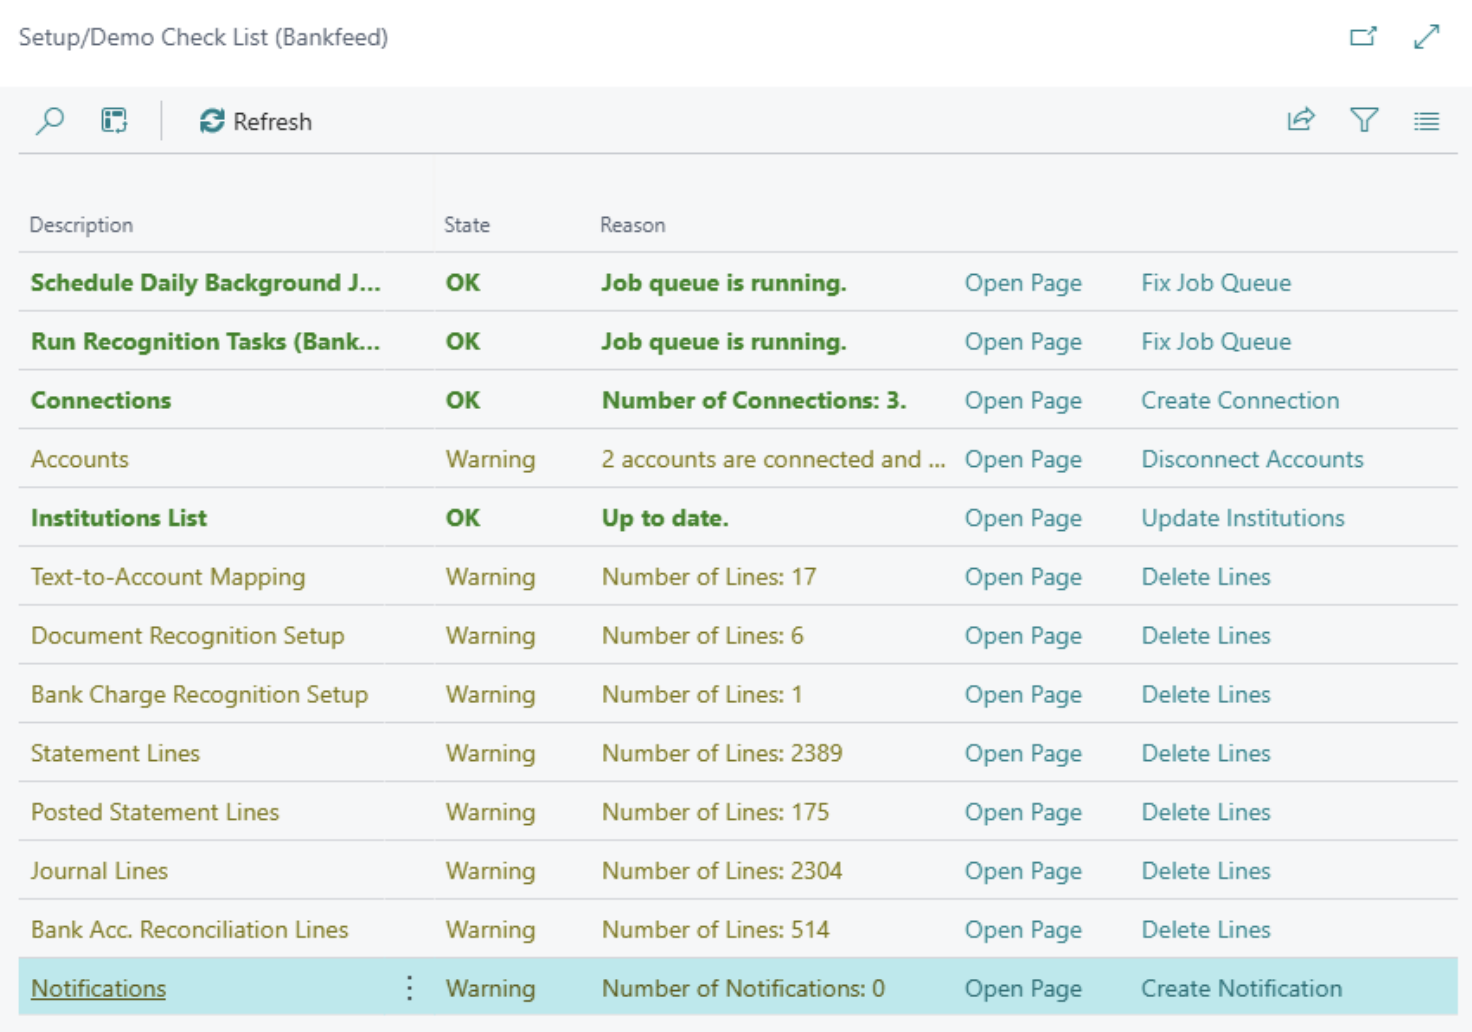Click Fix Job Queue for Schedule Daily Background row
This screenshot has width=1472, height=1032.
coord(1216,283)
